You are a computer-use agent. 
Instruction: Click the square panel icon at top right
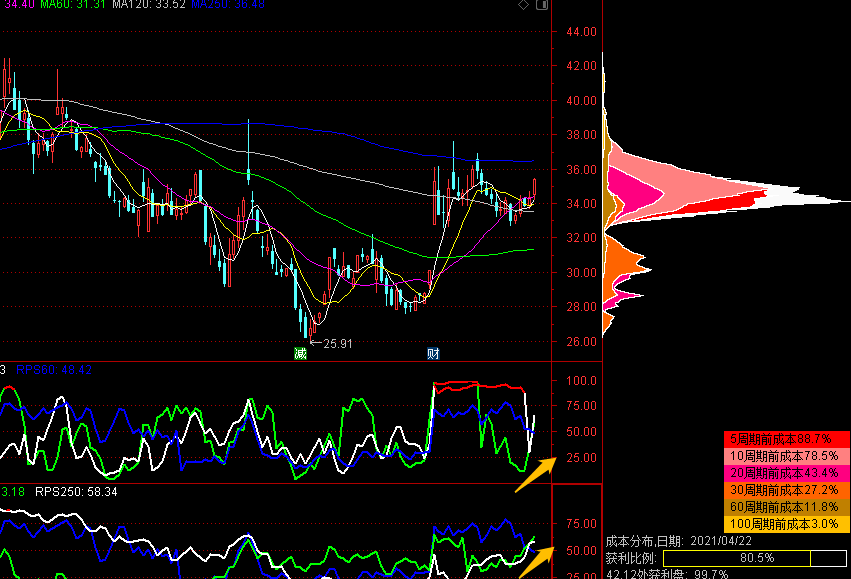point(542,6)
